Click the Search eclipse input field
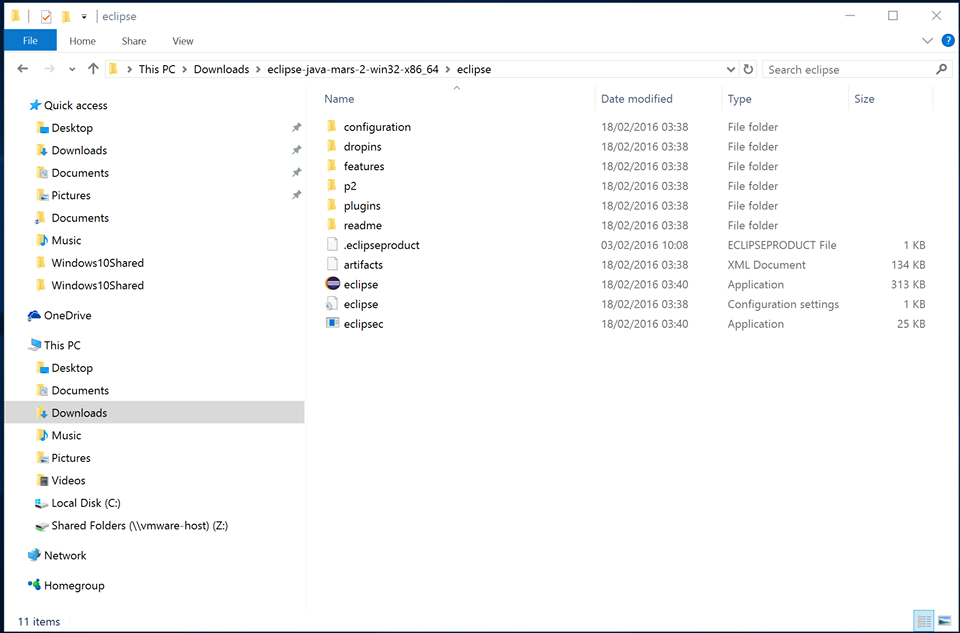This screenshot has width=960, height=633. point(848,69)
